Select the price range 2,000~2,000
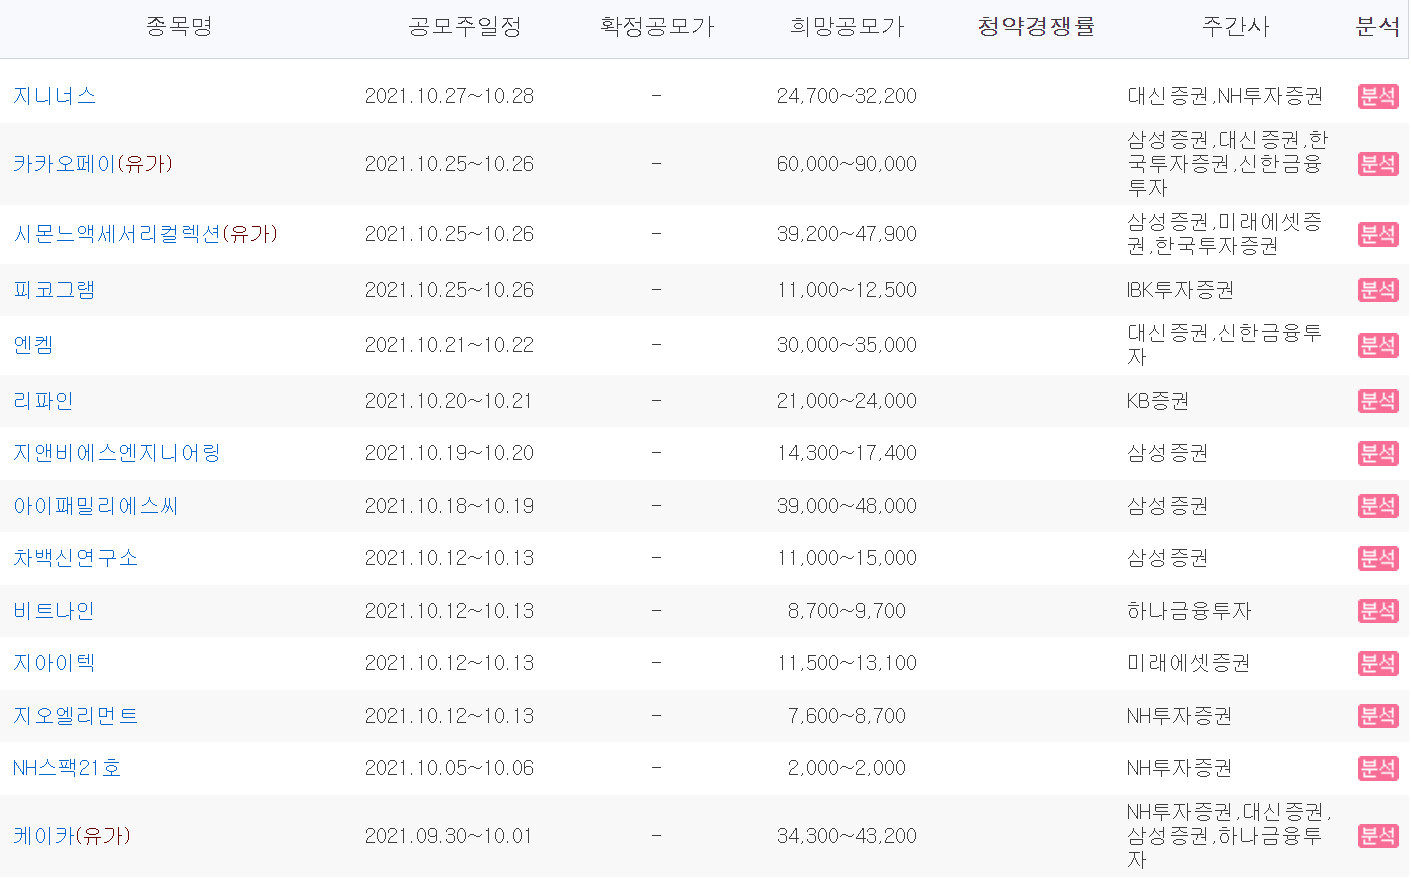This screenshot has height=881, width=1411. click(x=847, y=768)
